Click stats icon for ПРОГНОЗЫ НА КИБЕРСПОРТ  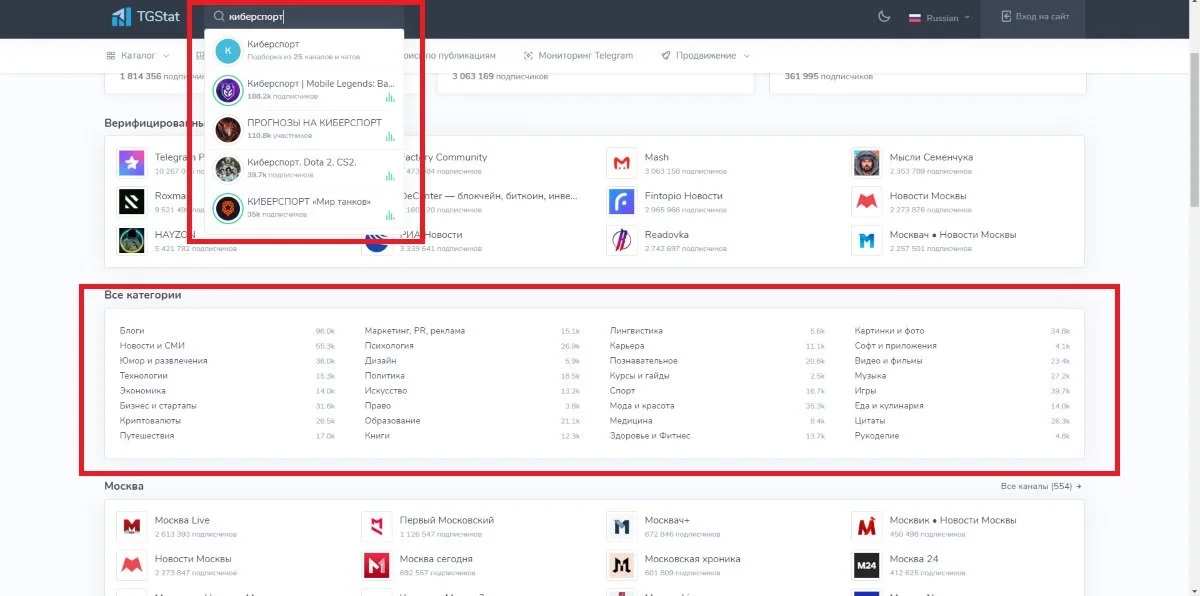[390, 136]
